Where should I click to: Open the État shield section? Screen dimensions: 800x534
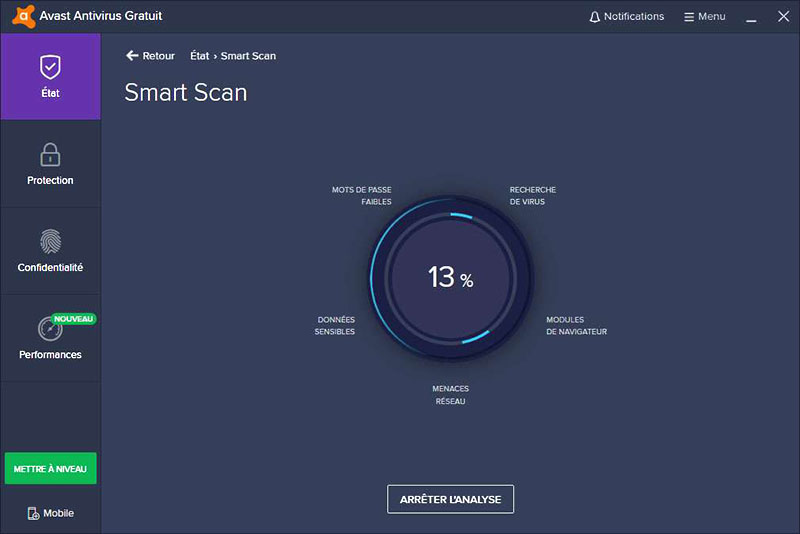51,77
